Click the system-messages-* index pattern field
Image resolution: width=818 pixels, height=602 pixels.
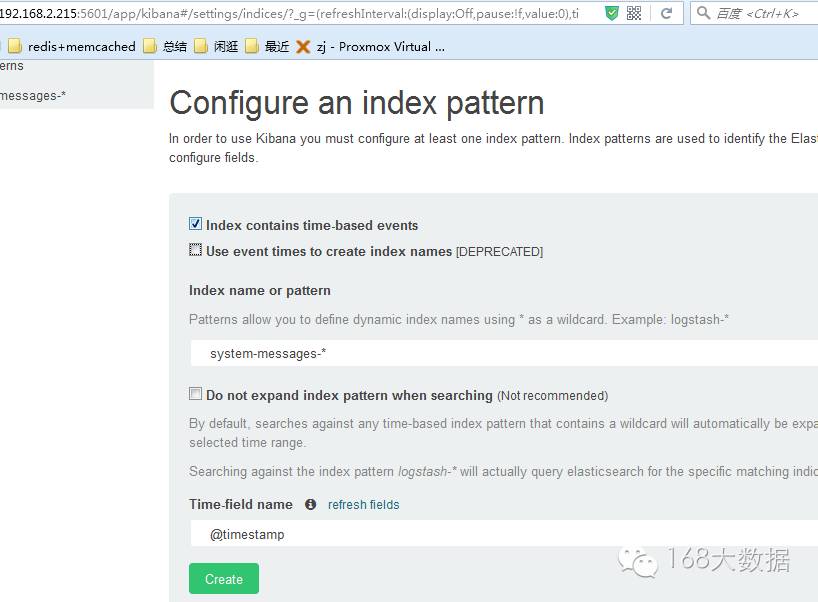coord(504,353)
